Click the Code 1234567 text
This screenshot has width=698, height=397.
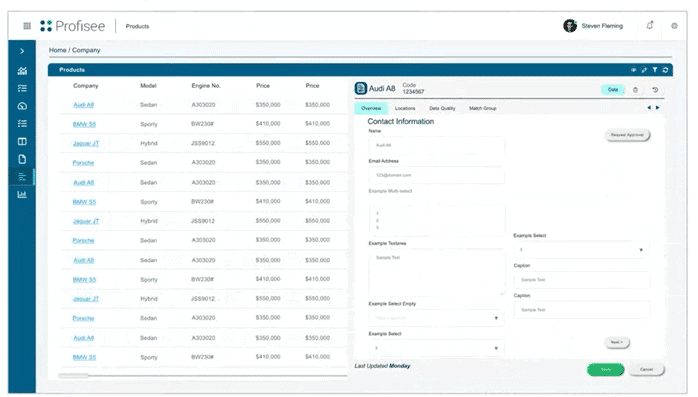413,88
